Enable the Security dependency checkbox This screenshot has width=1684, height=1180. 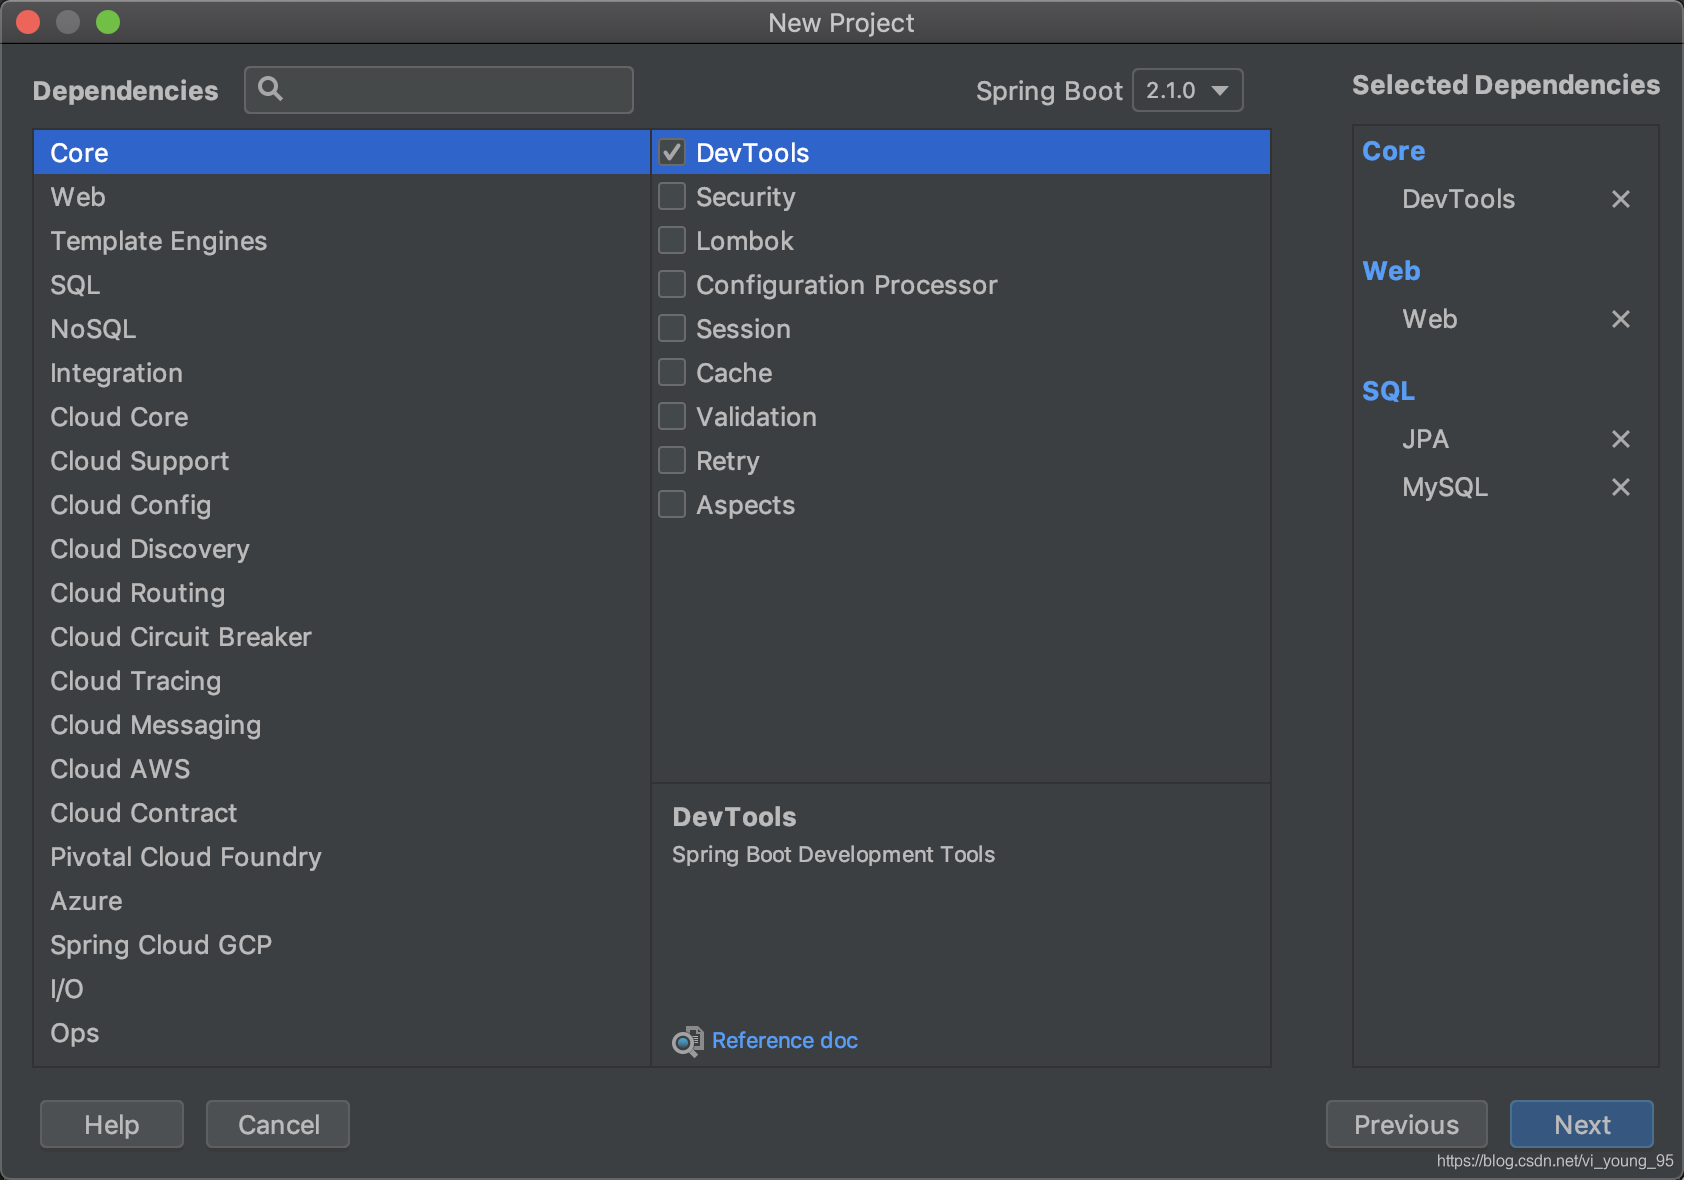pyautogui.click(x=672, y=196)
